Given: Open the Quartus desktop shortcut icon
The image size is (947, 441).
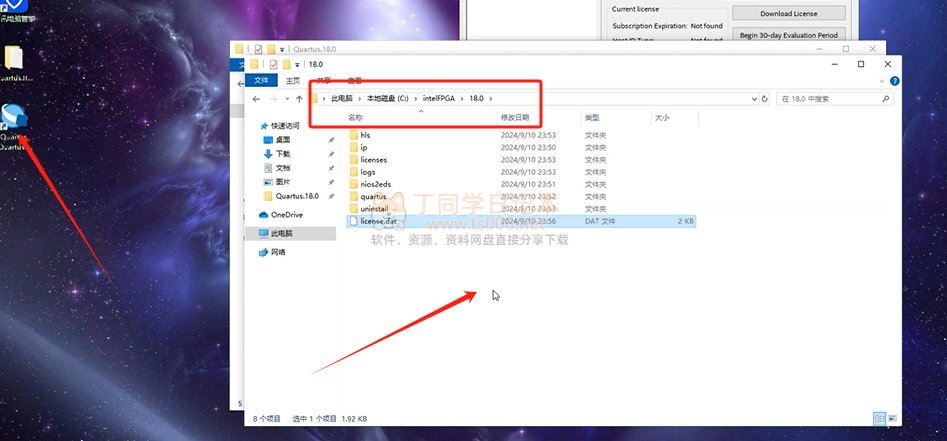Looking at the screenshot, I should click(x=13, y=117).
